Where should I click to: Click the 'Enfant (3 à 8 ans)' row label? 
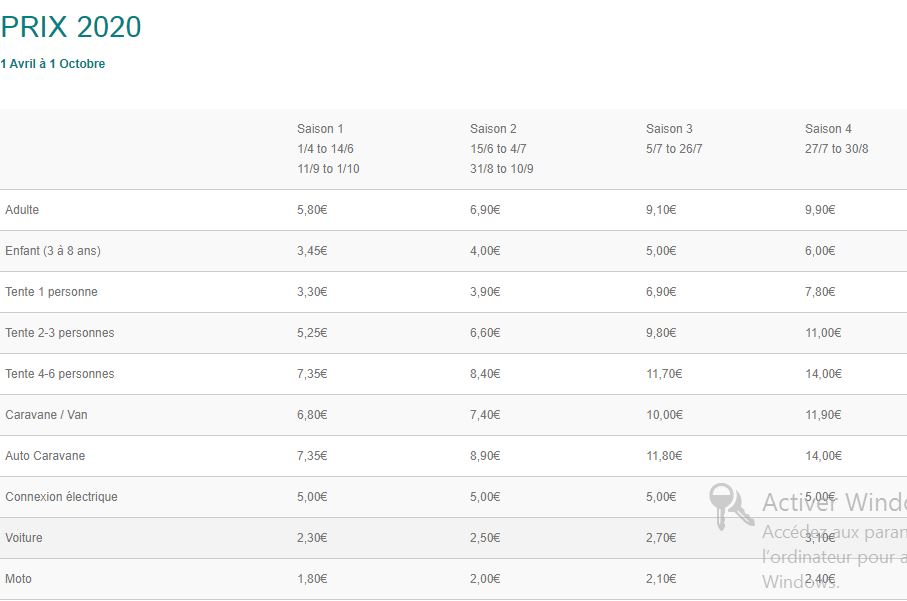pyautogui.click(x=53, y=251)
